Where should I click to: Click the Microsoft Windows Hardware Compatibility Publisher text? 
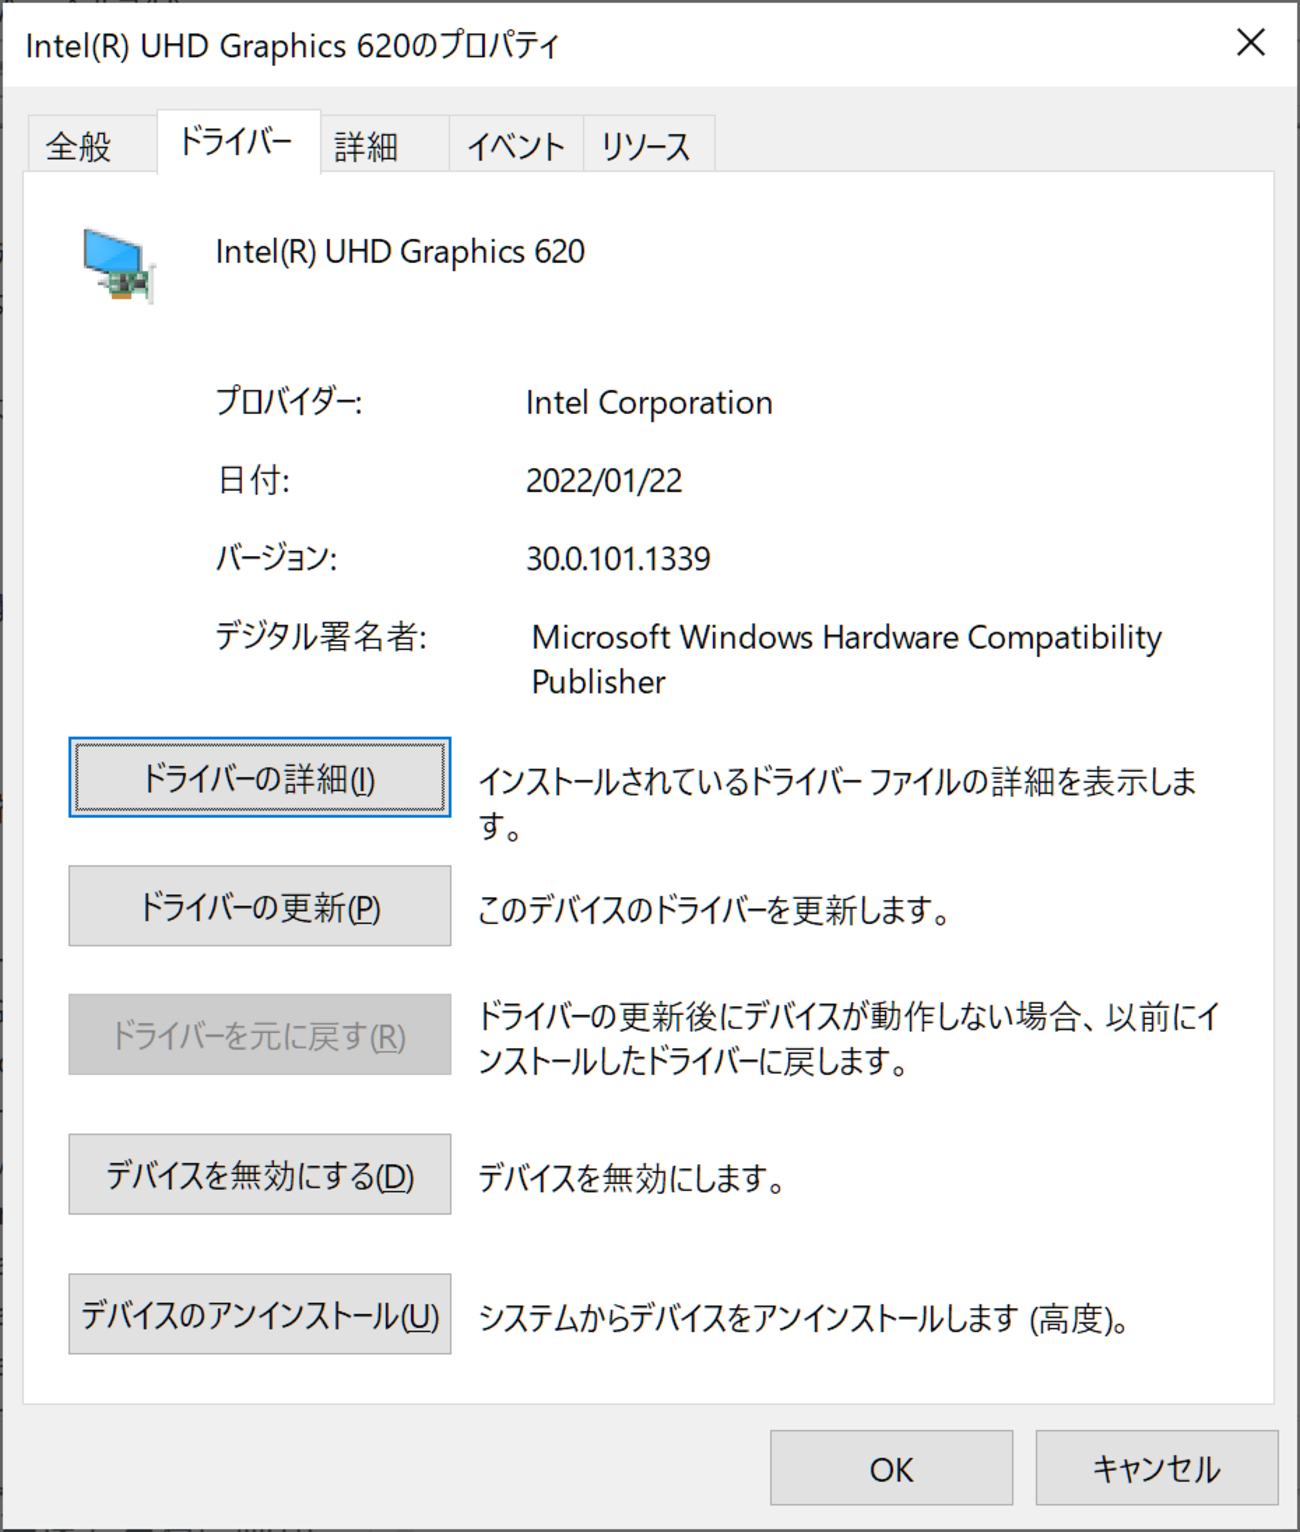tap(846, 659)
